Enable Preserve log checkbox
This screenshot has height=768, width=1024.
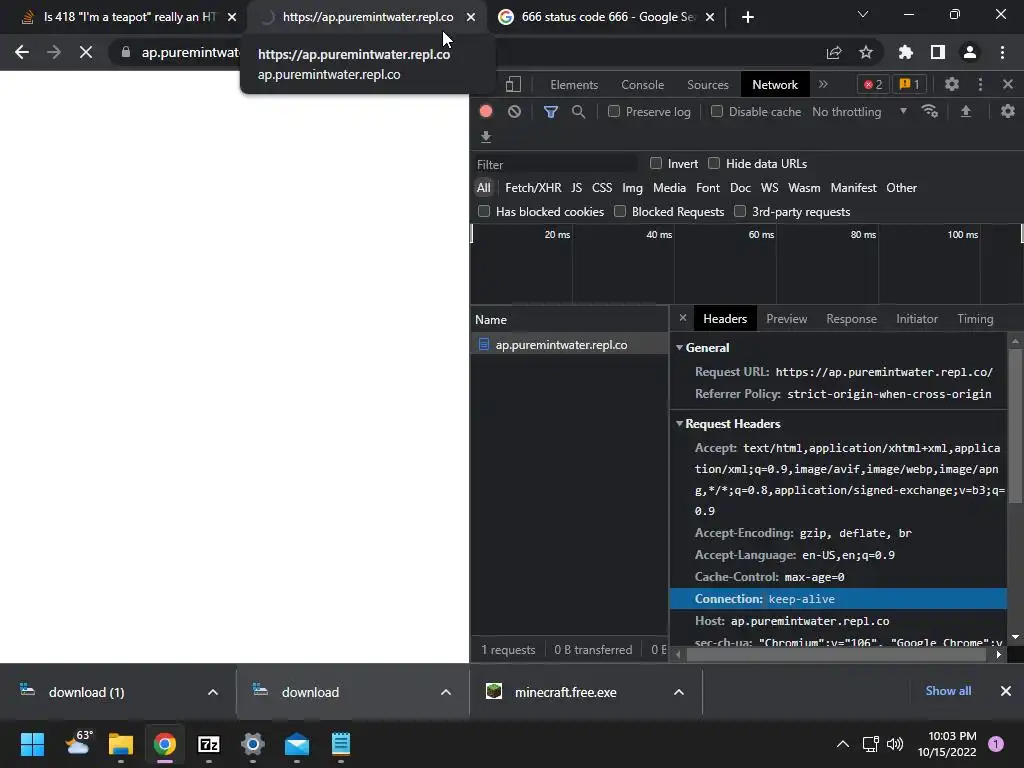coord(614,111)
